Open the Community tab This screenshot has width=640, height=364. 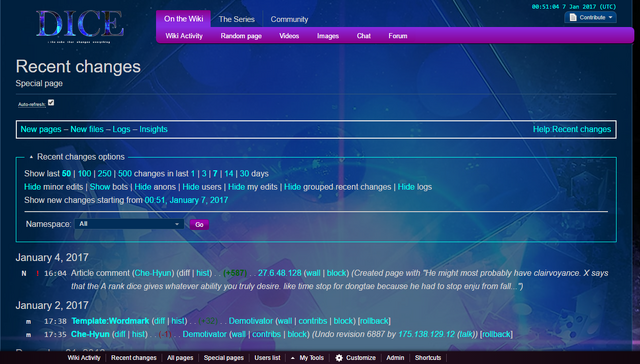tap(289, 19)
